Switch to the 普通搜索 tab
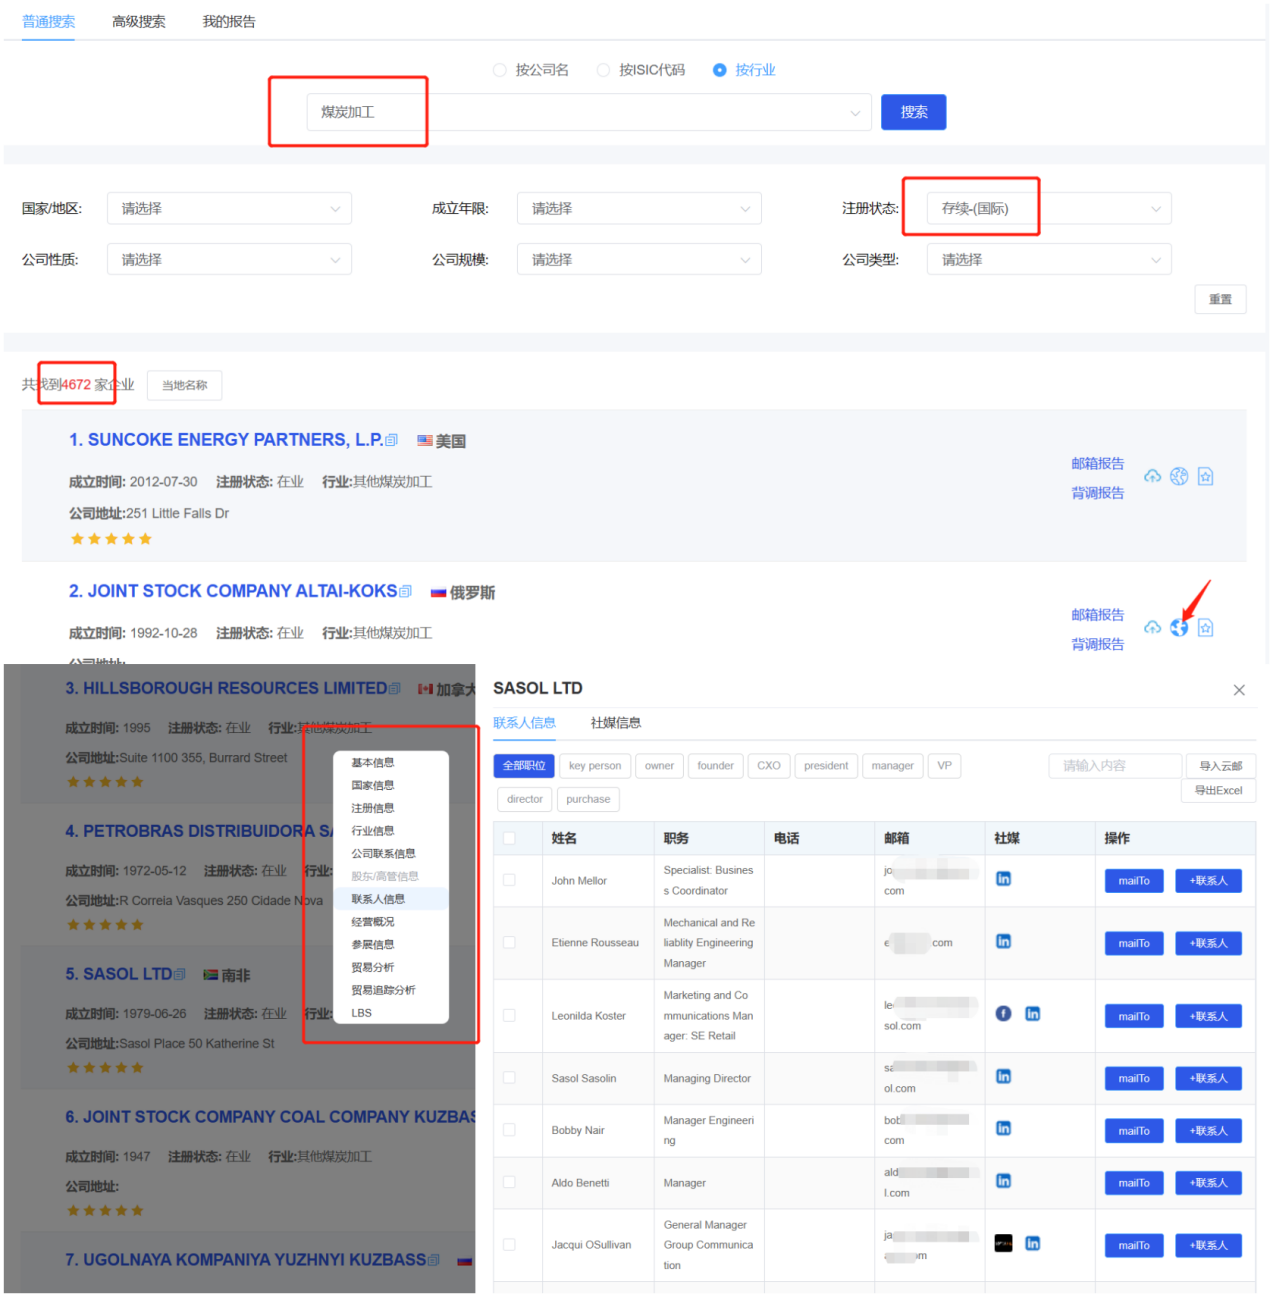This screenshot has height=1297, width=1273. coord(49,21)
